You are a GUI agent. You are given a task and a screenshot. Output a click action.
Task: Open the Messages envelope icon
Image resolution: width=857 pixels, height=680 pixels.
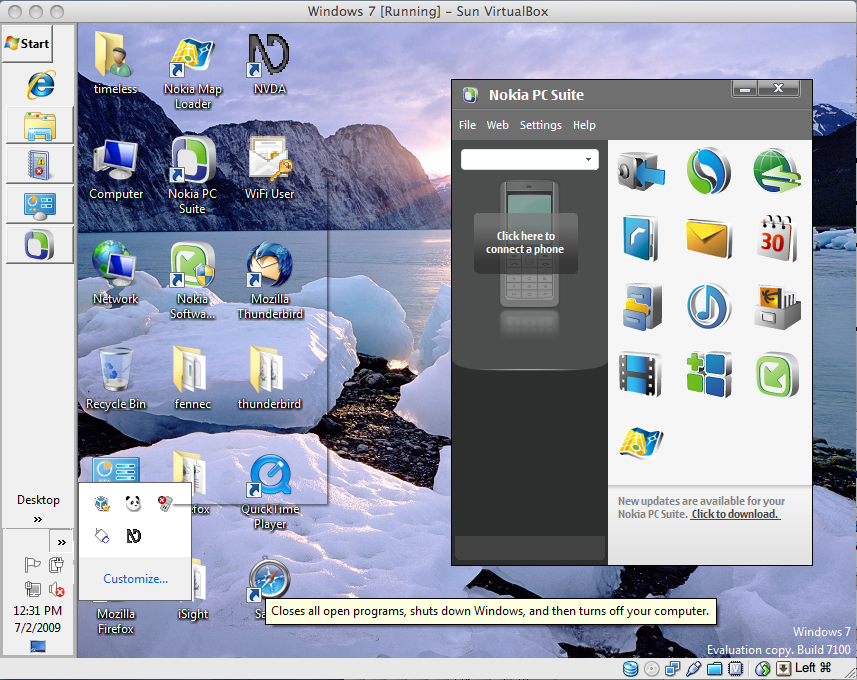708,239
